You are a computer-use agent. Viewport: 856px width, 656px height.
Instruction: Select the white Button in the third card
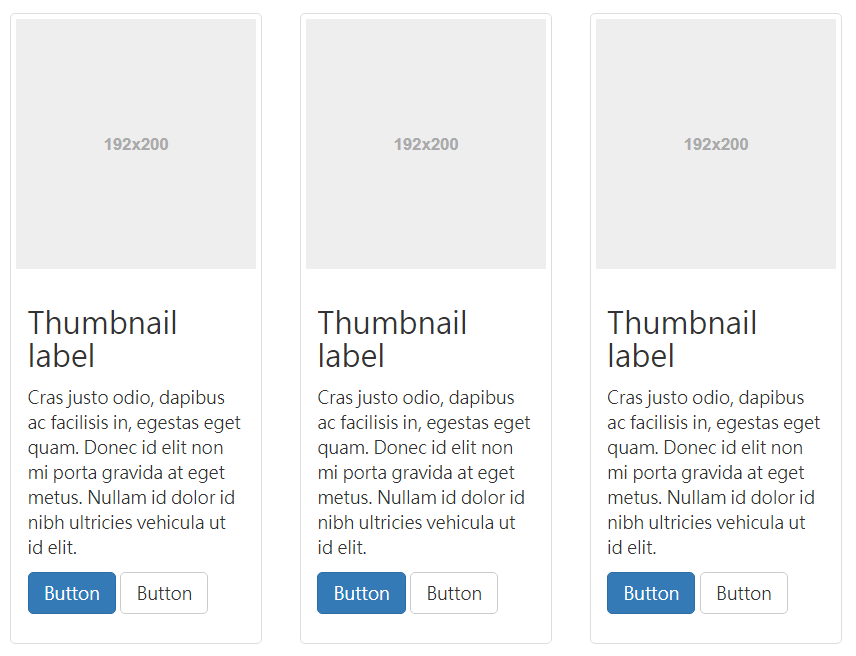coord(744,593)
